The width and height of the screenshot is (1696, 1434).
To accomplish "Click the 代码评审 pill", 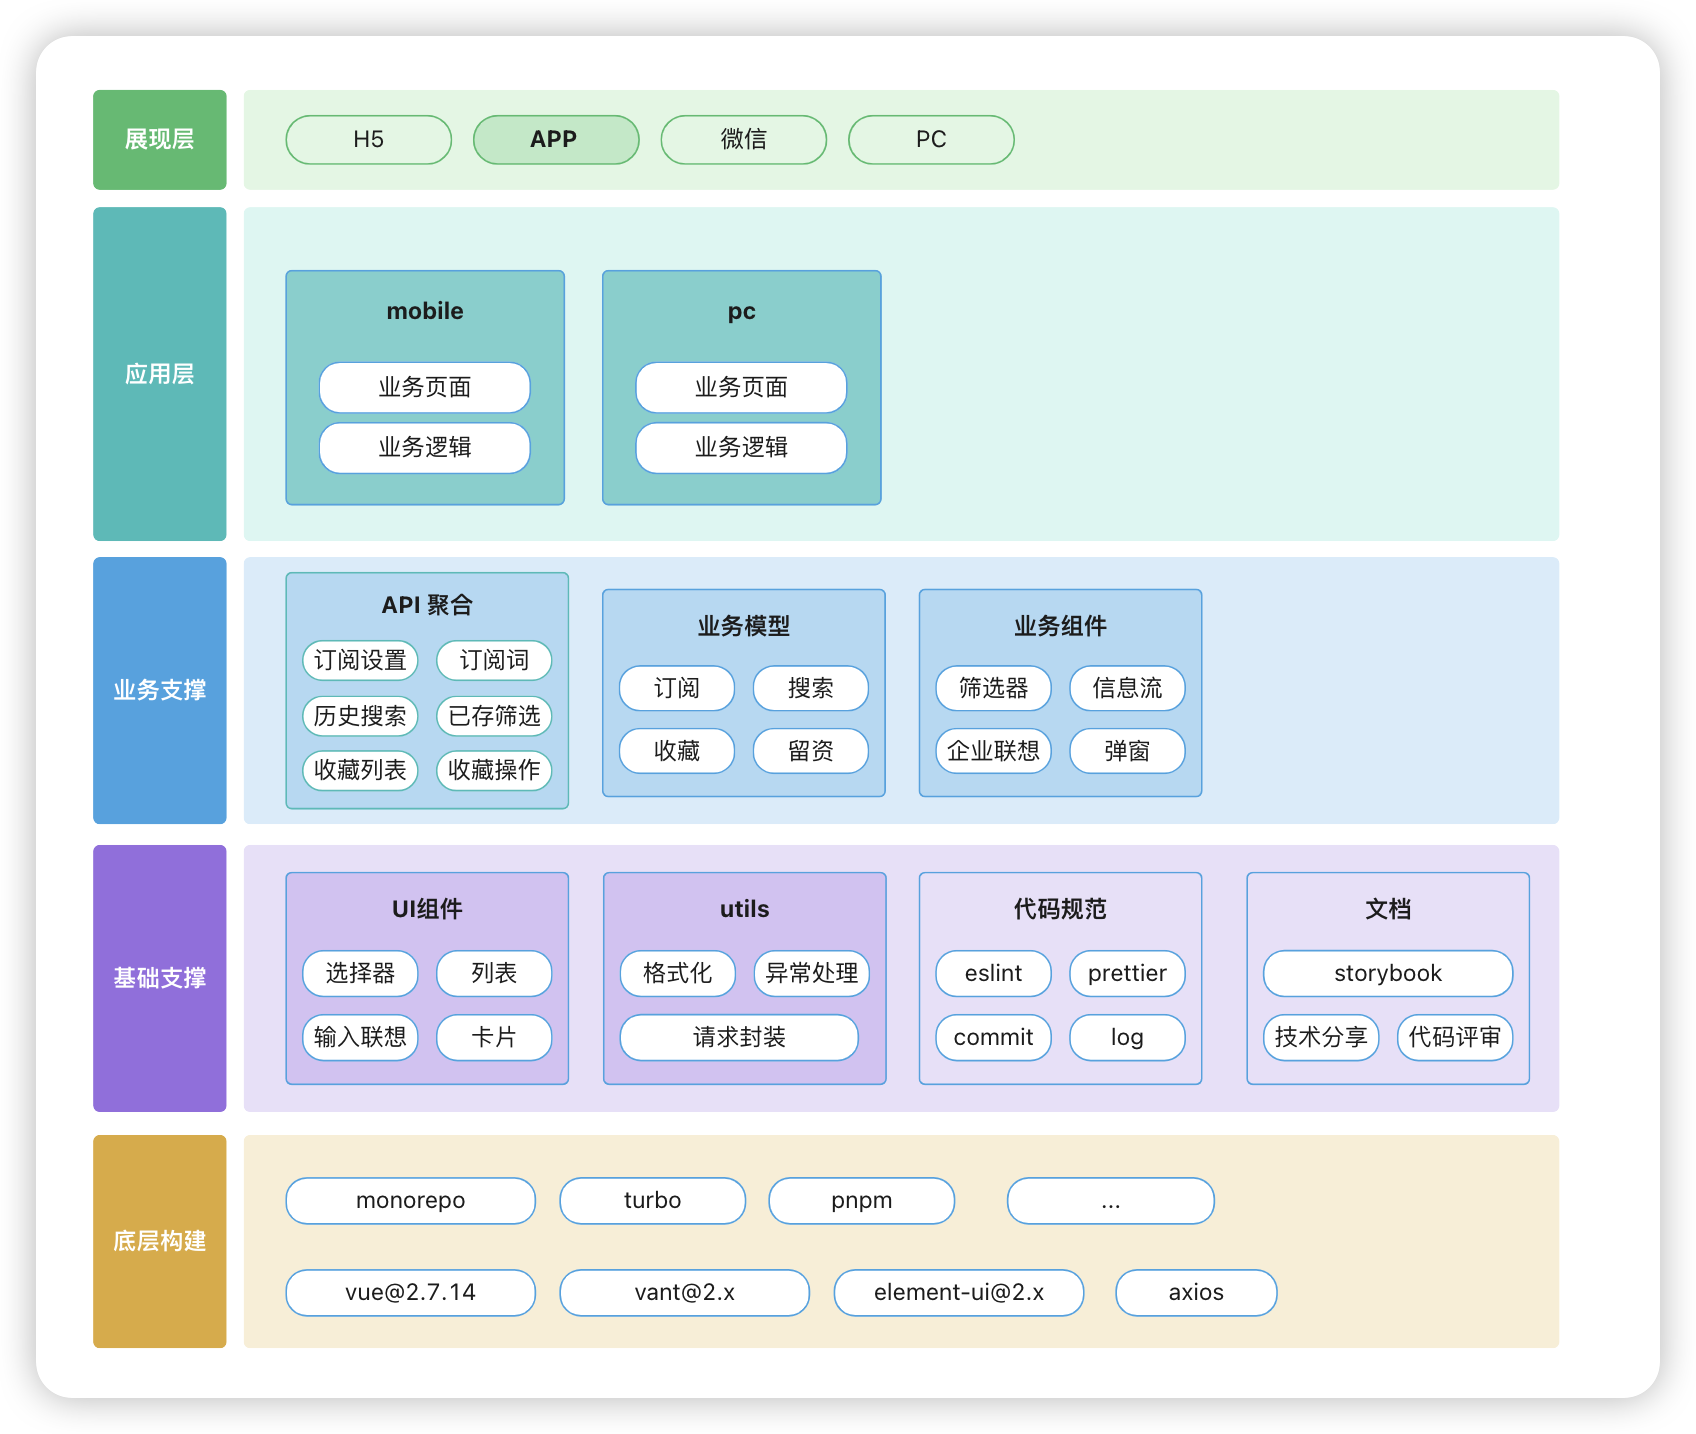I will (1455, 1037).
